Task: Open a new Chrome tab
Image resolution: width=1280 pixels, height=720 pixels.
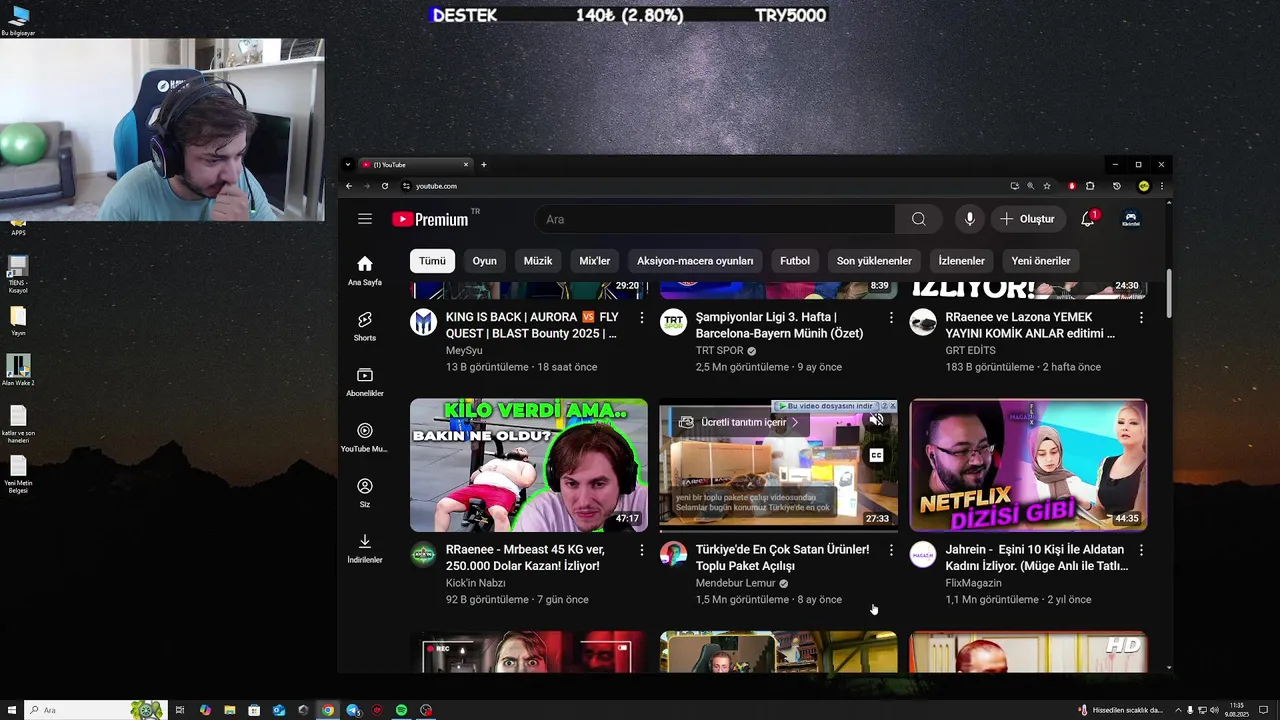Action: (x=484, y=165)
